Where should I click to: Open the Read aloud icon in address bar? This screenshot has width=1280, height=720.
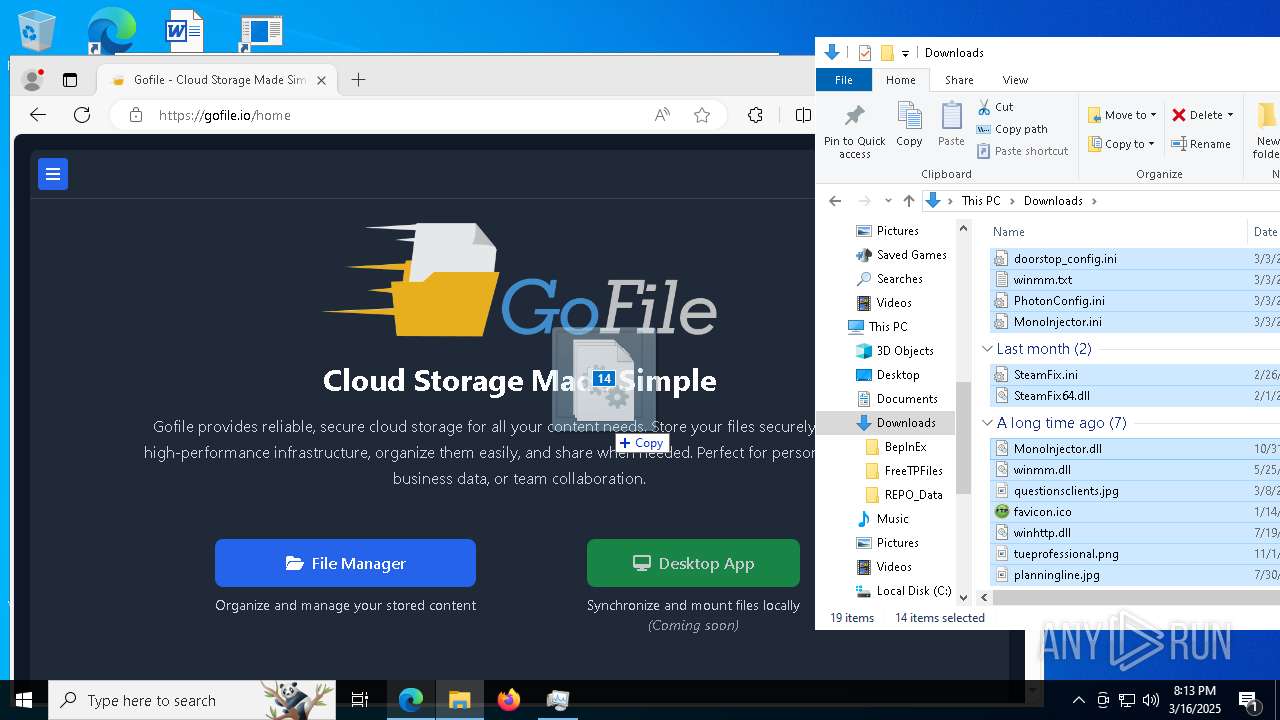(x=662, y=115)
